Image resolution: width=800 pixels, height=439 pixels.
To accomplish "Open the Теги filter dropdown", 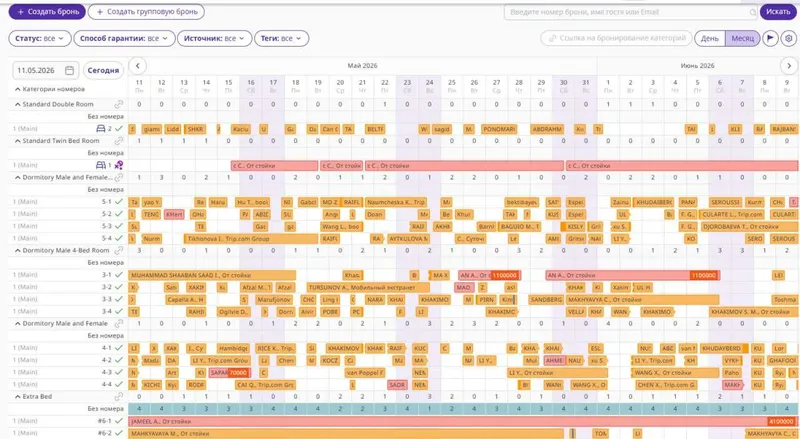I will (282, 38).
